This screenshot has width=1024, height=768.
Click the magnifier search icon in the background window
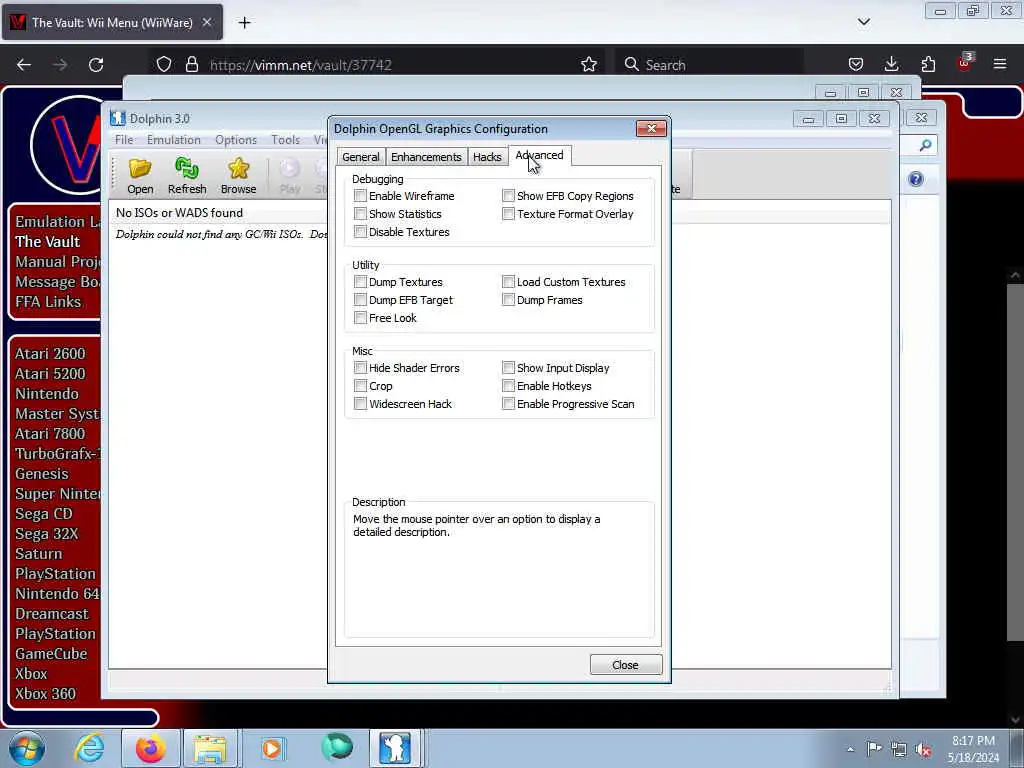925,146
